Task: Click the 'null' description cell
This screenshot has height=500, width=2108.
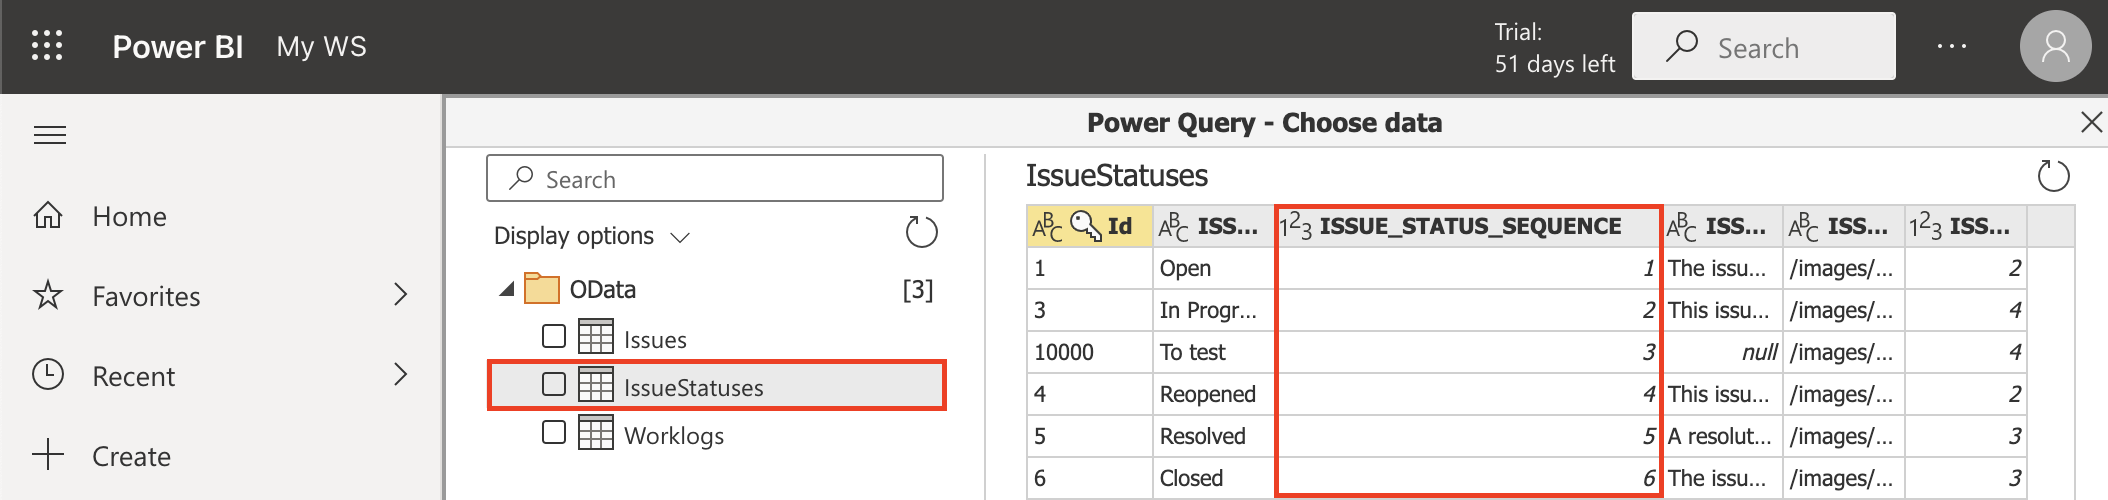Action: click(x=1724, y=352)
